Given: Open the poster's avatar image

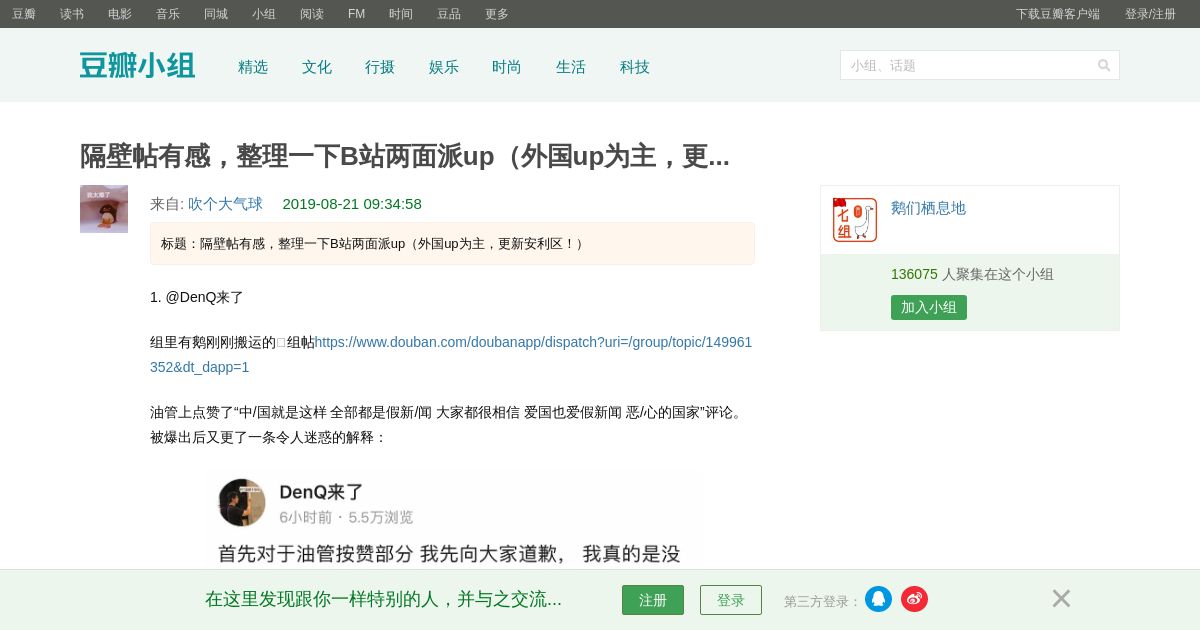Looking at the screenshot, I should pyautogui.click(x=104, y=209).
